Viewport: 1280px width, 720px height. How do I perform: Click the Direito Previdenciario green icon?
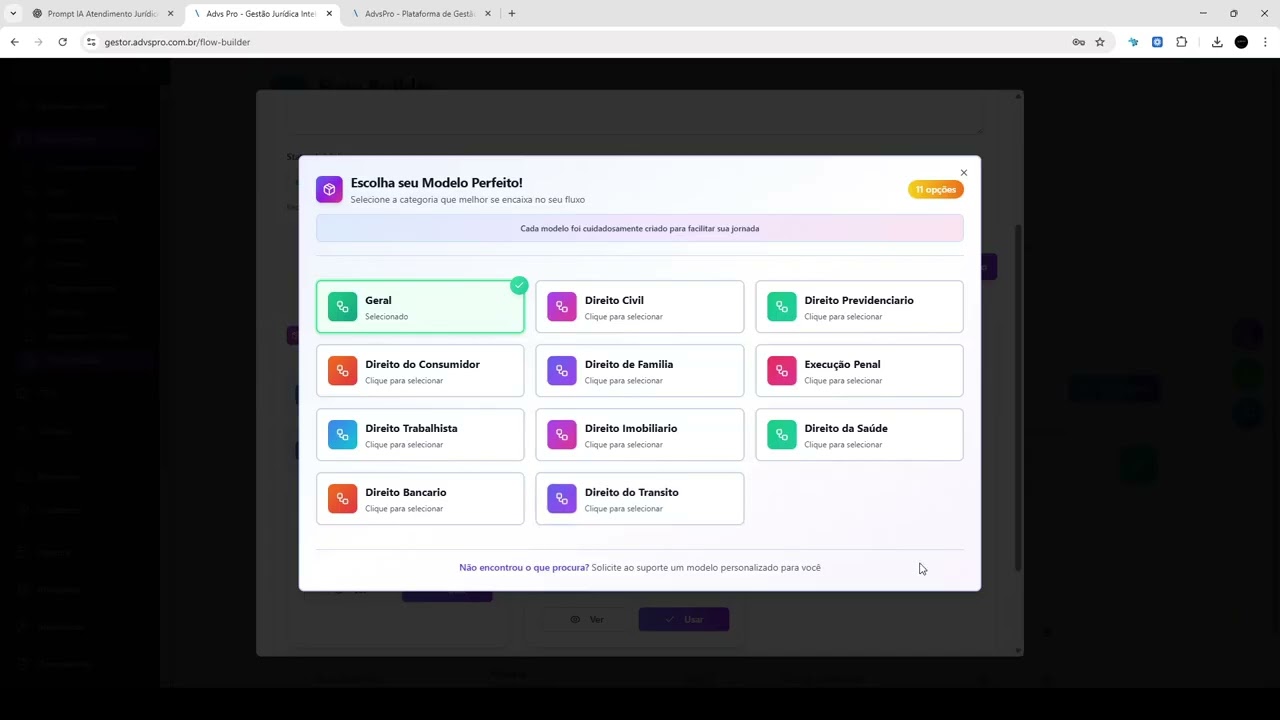pos(782,307)
